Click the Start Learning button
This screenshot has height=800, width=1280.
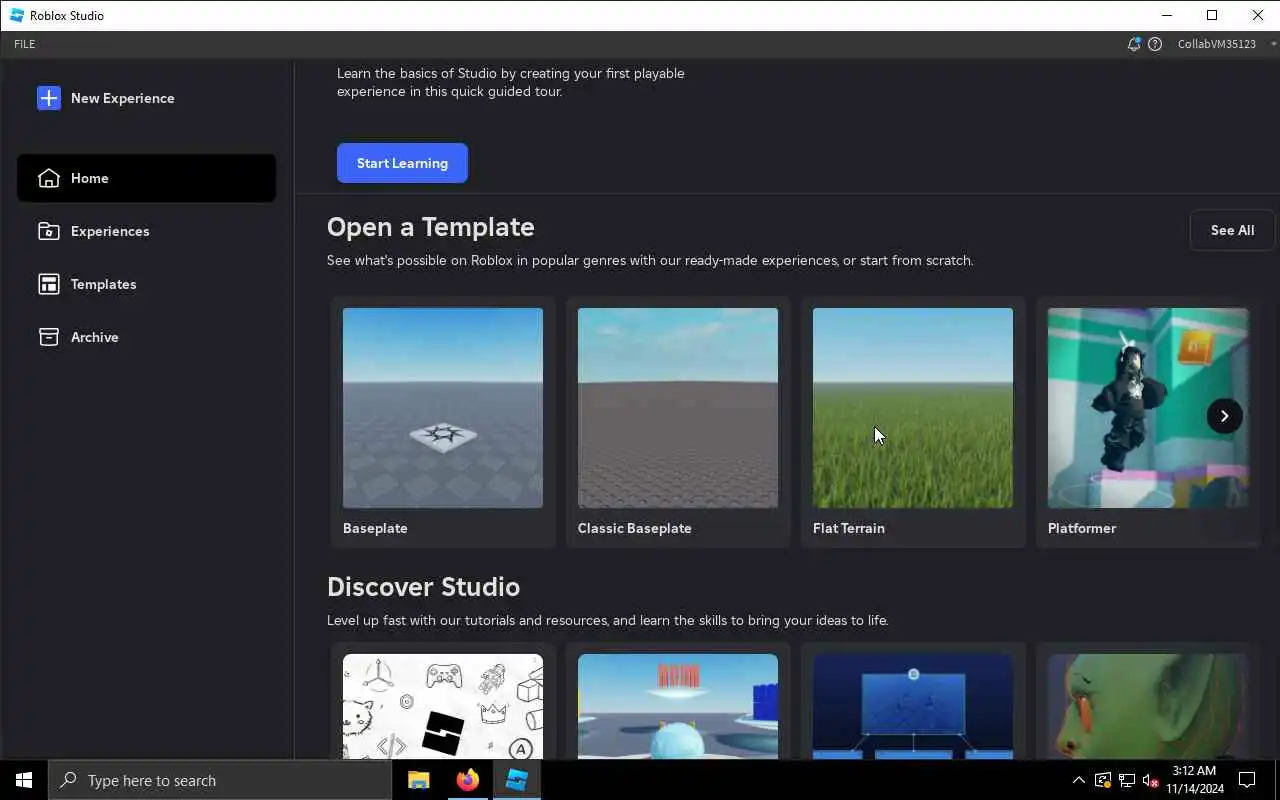[402, 163]
